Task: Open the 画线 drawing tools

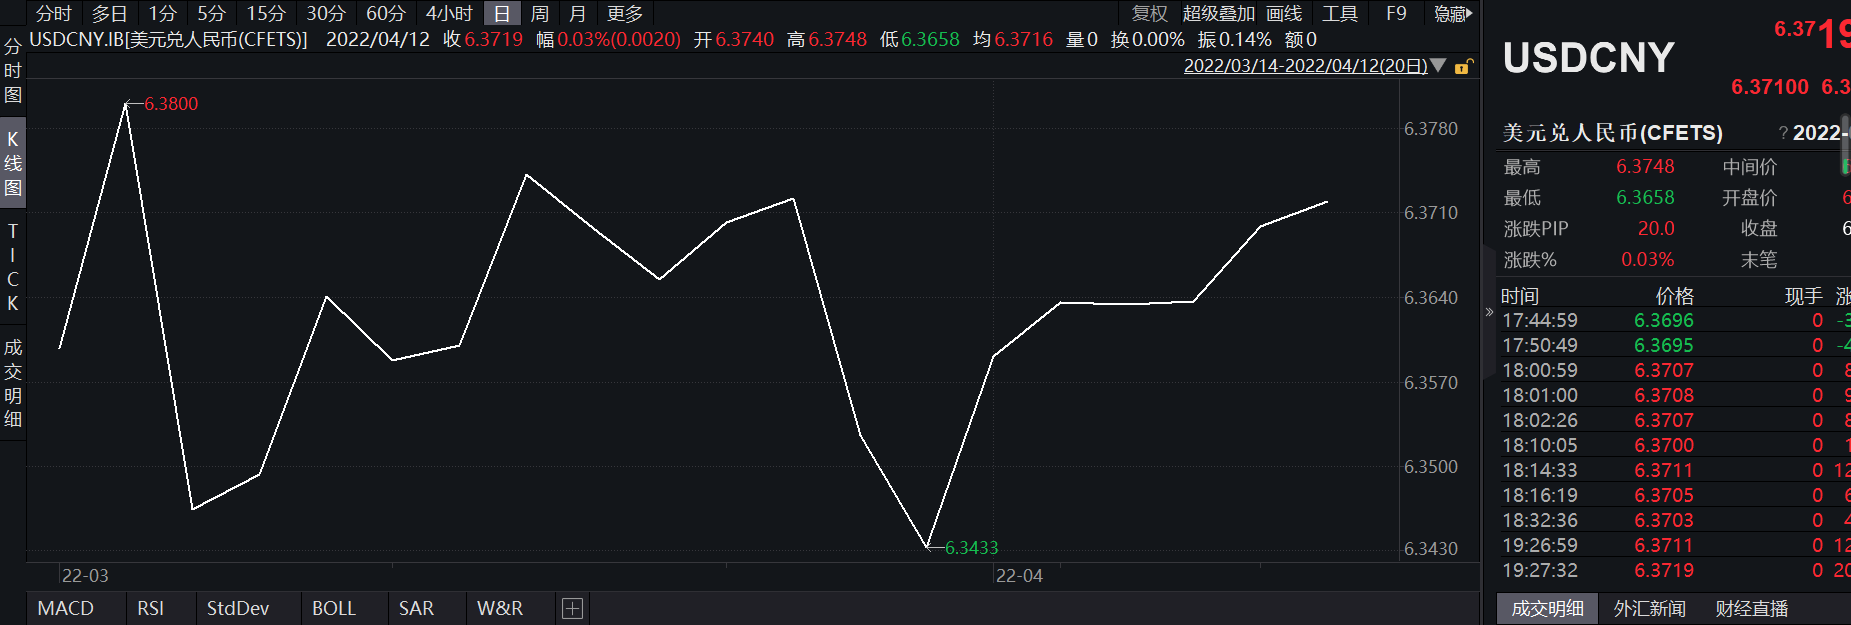Action: click(1283, 13)
